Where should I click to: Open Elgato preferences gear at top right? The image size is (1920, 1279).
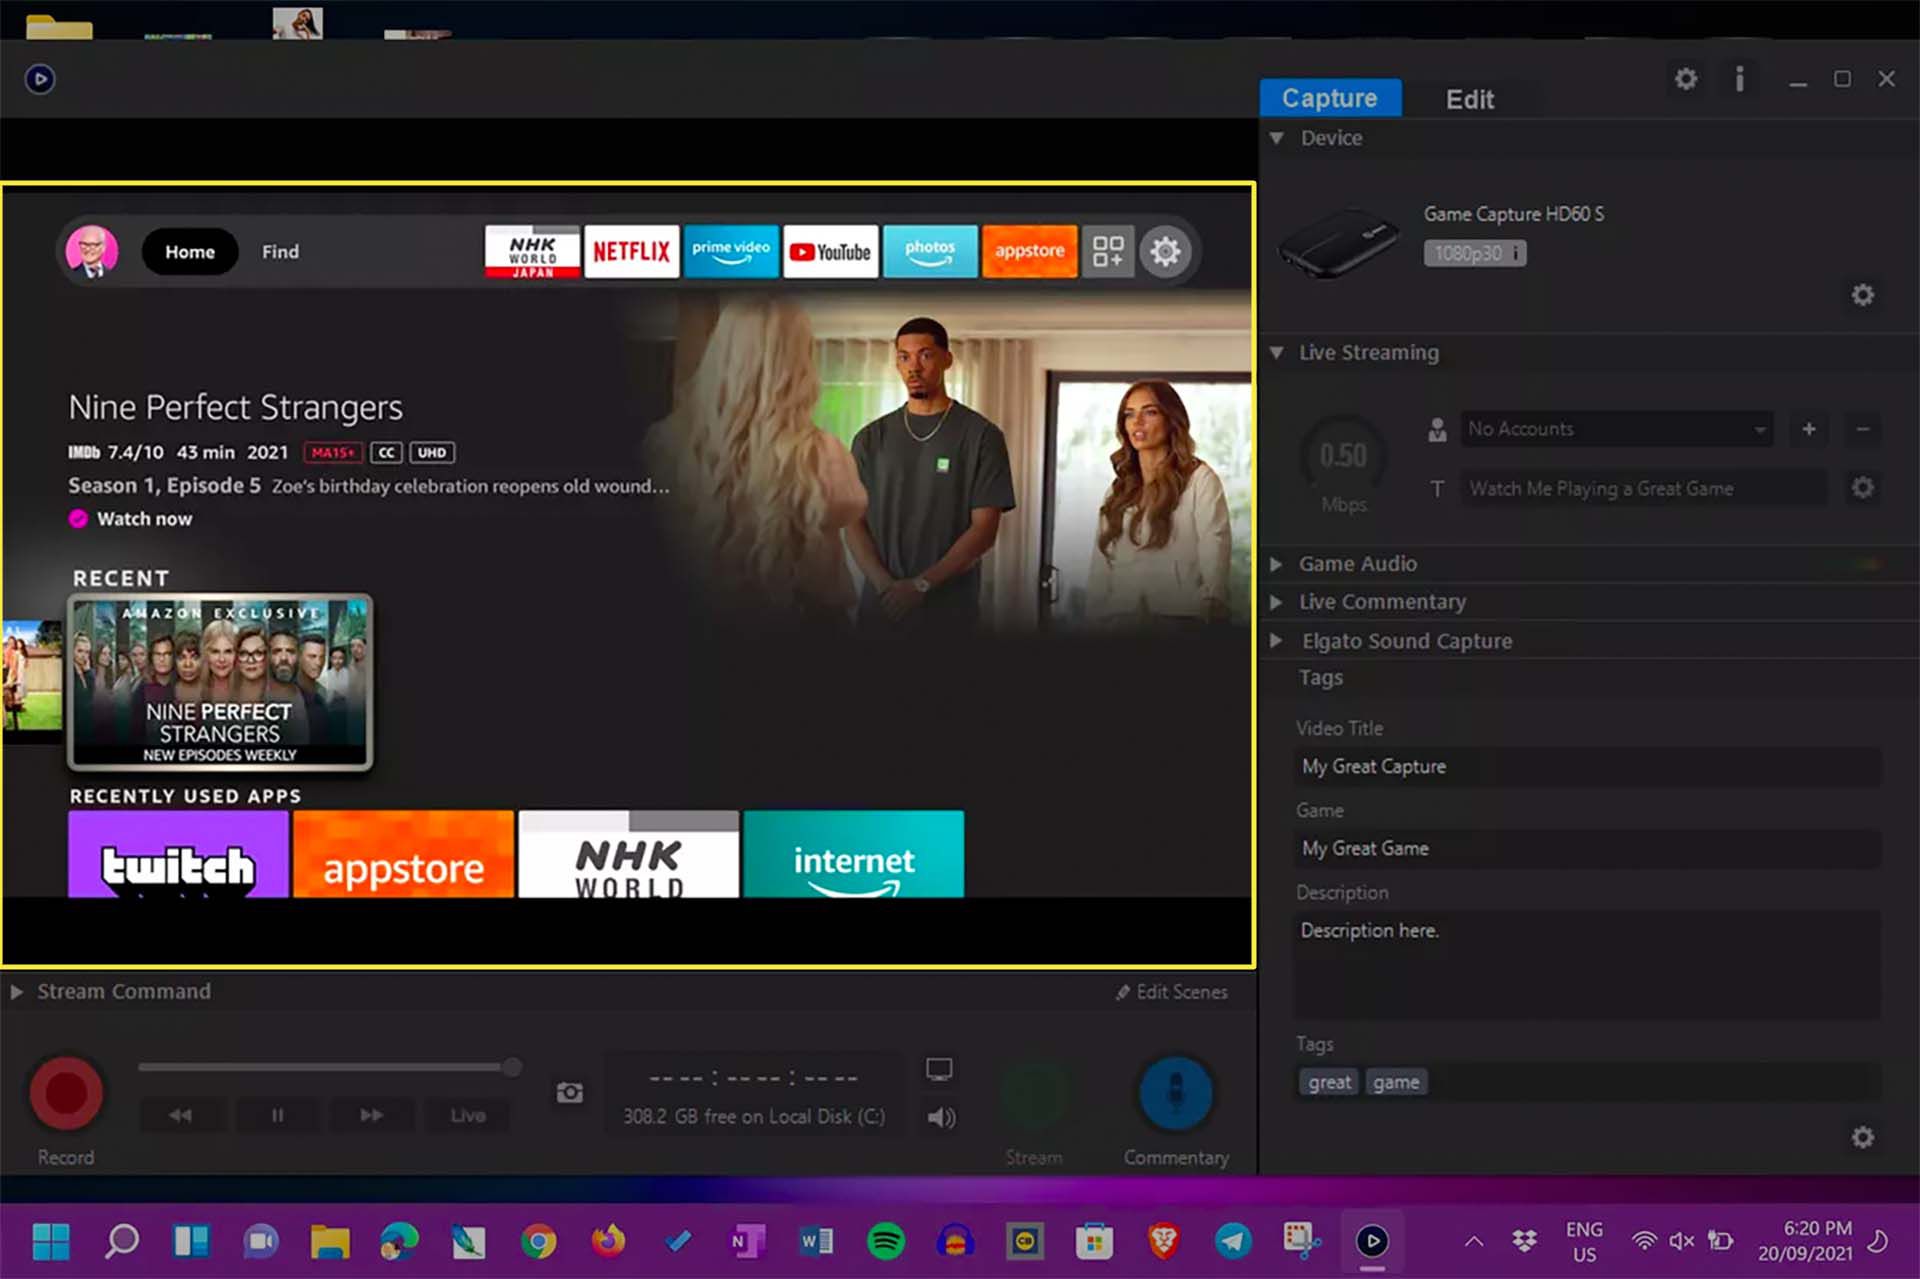[1686, 78]
